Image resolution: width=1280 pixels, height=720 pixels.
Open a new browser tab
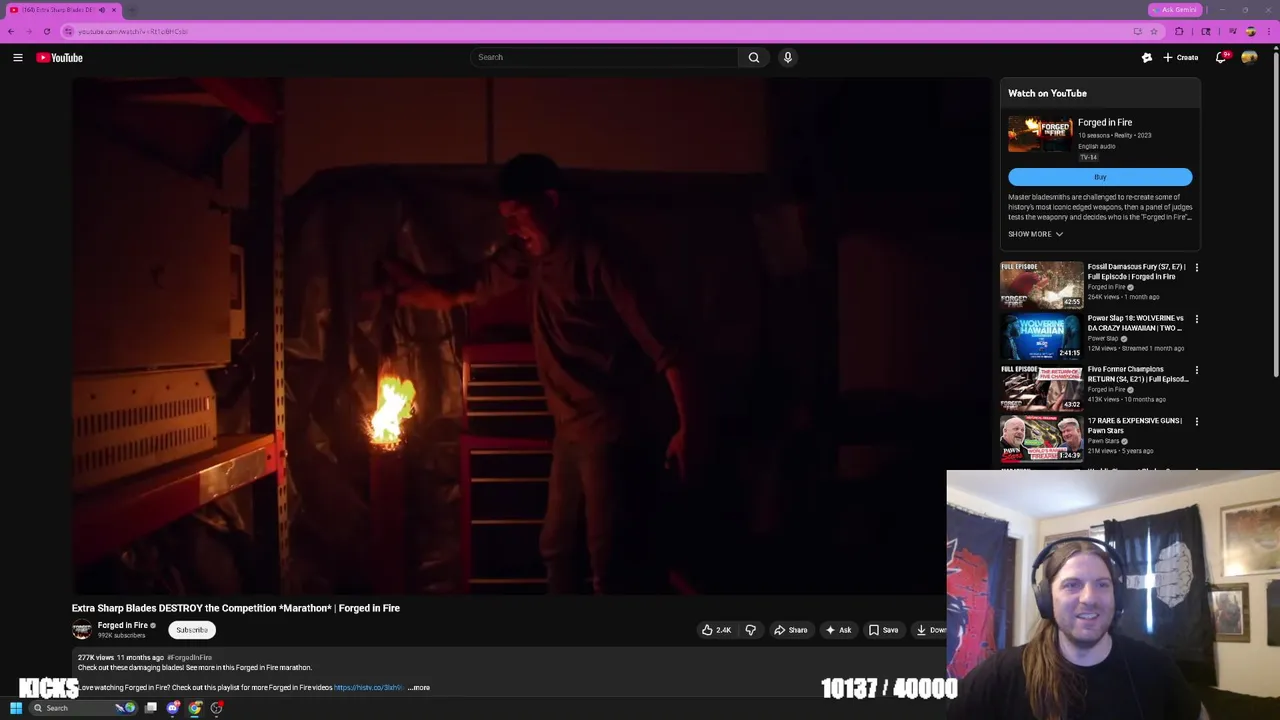coord(133,10)
